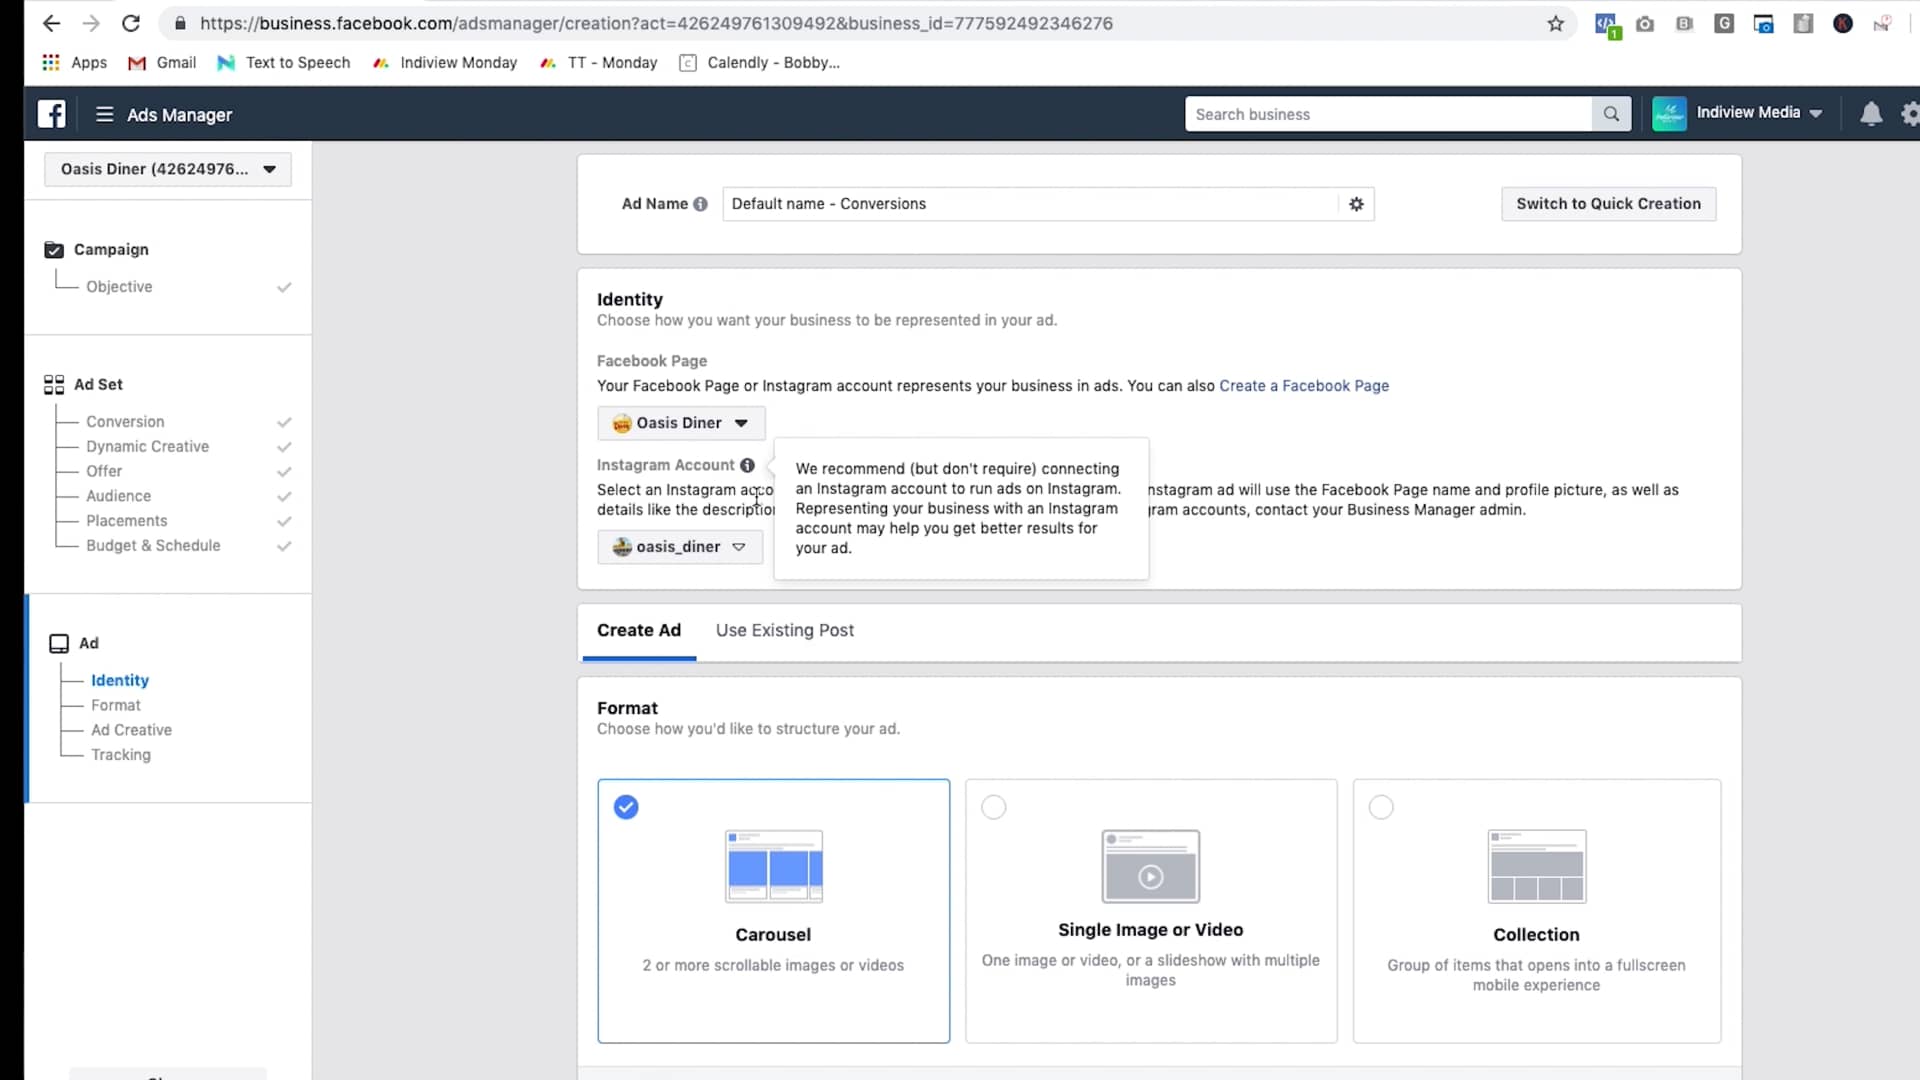Open Ad Name settings gear
The height and width of the screenshot is (1080, 1920).
[x=1356, y=204]
